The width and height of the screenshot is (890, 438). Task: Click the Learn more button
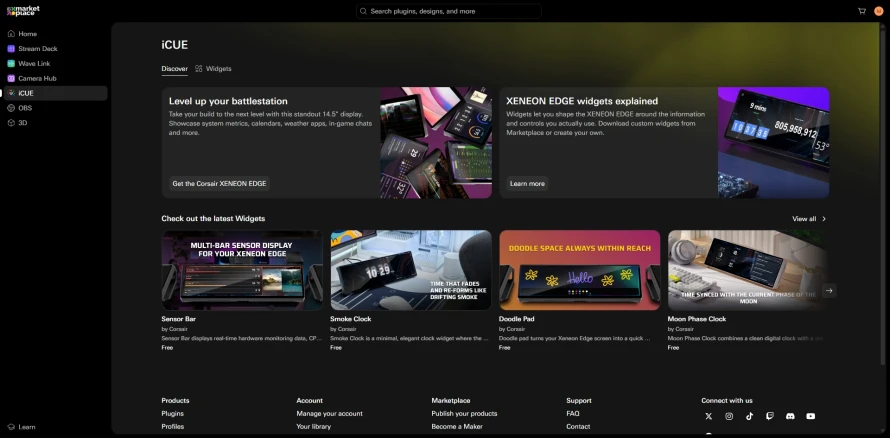click(527, 184)
